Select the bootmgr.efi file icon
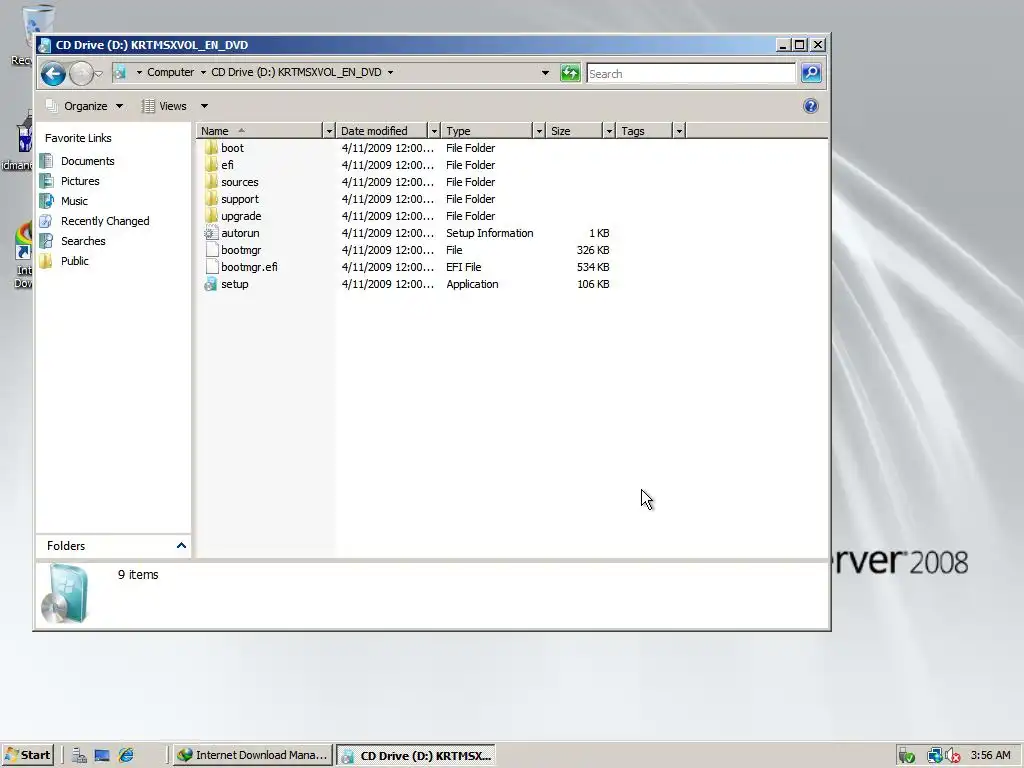Image resolution: width=1024 pixels, height=768 pixels. (211, 266)
